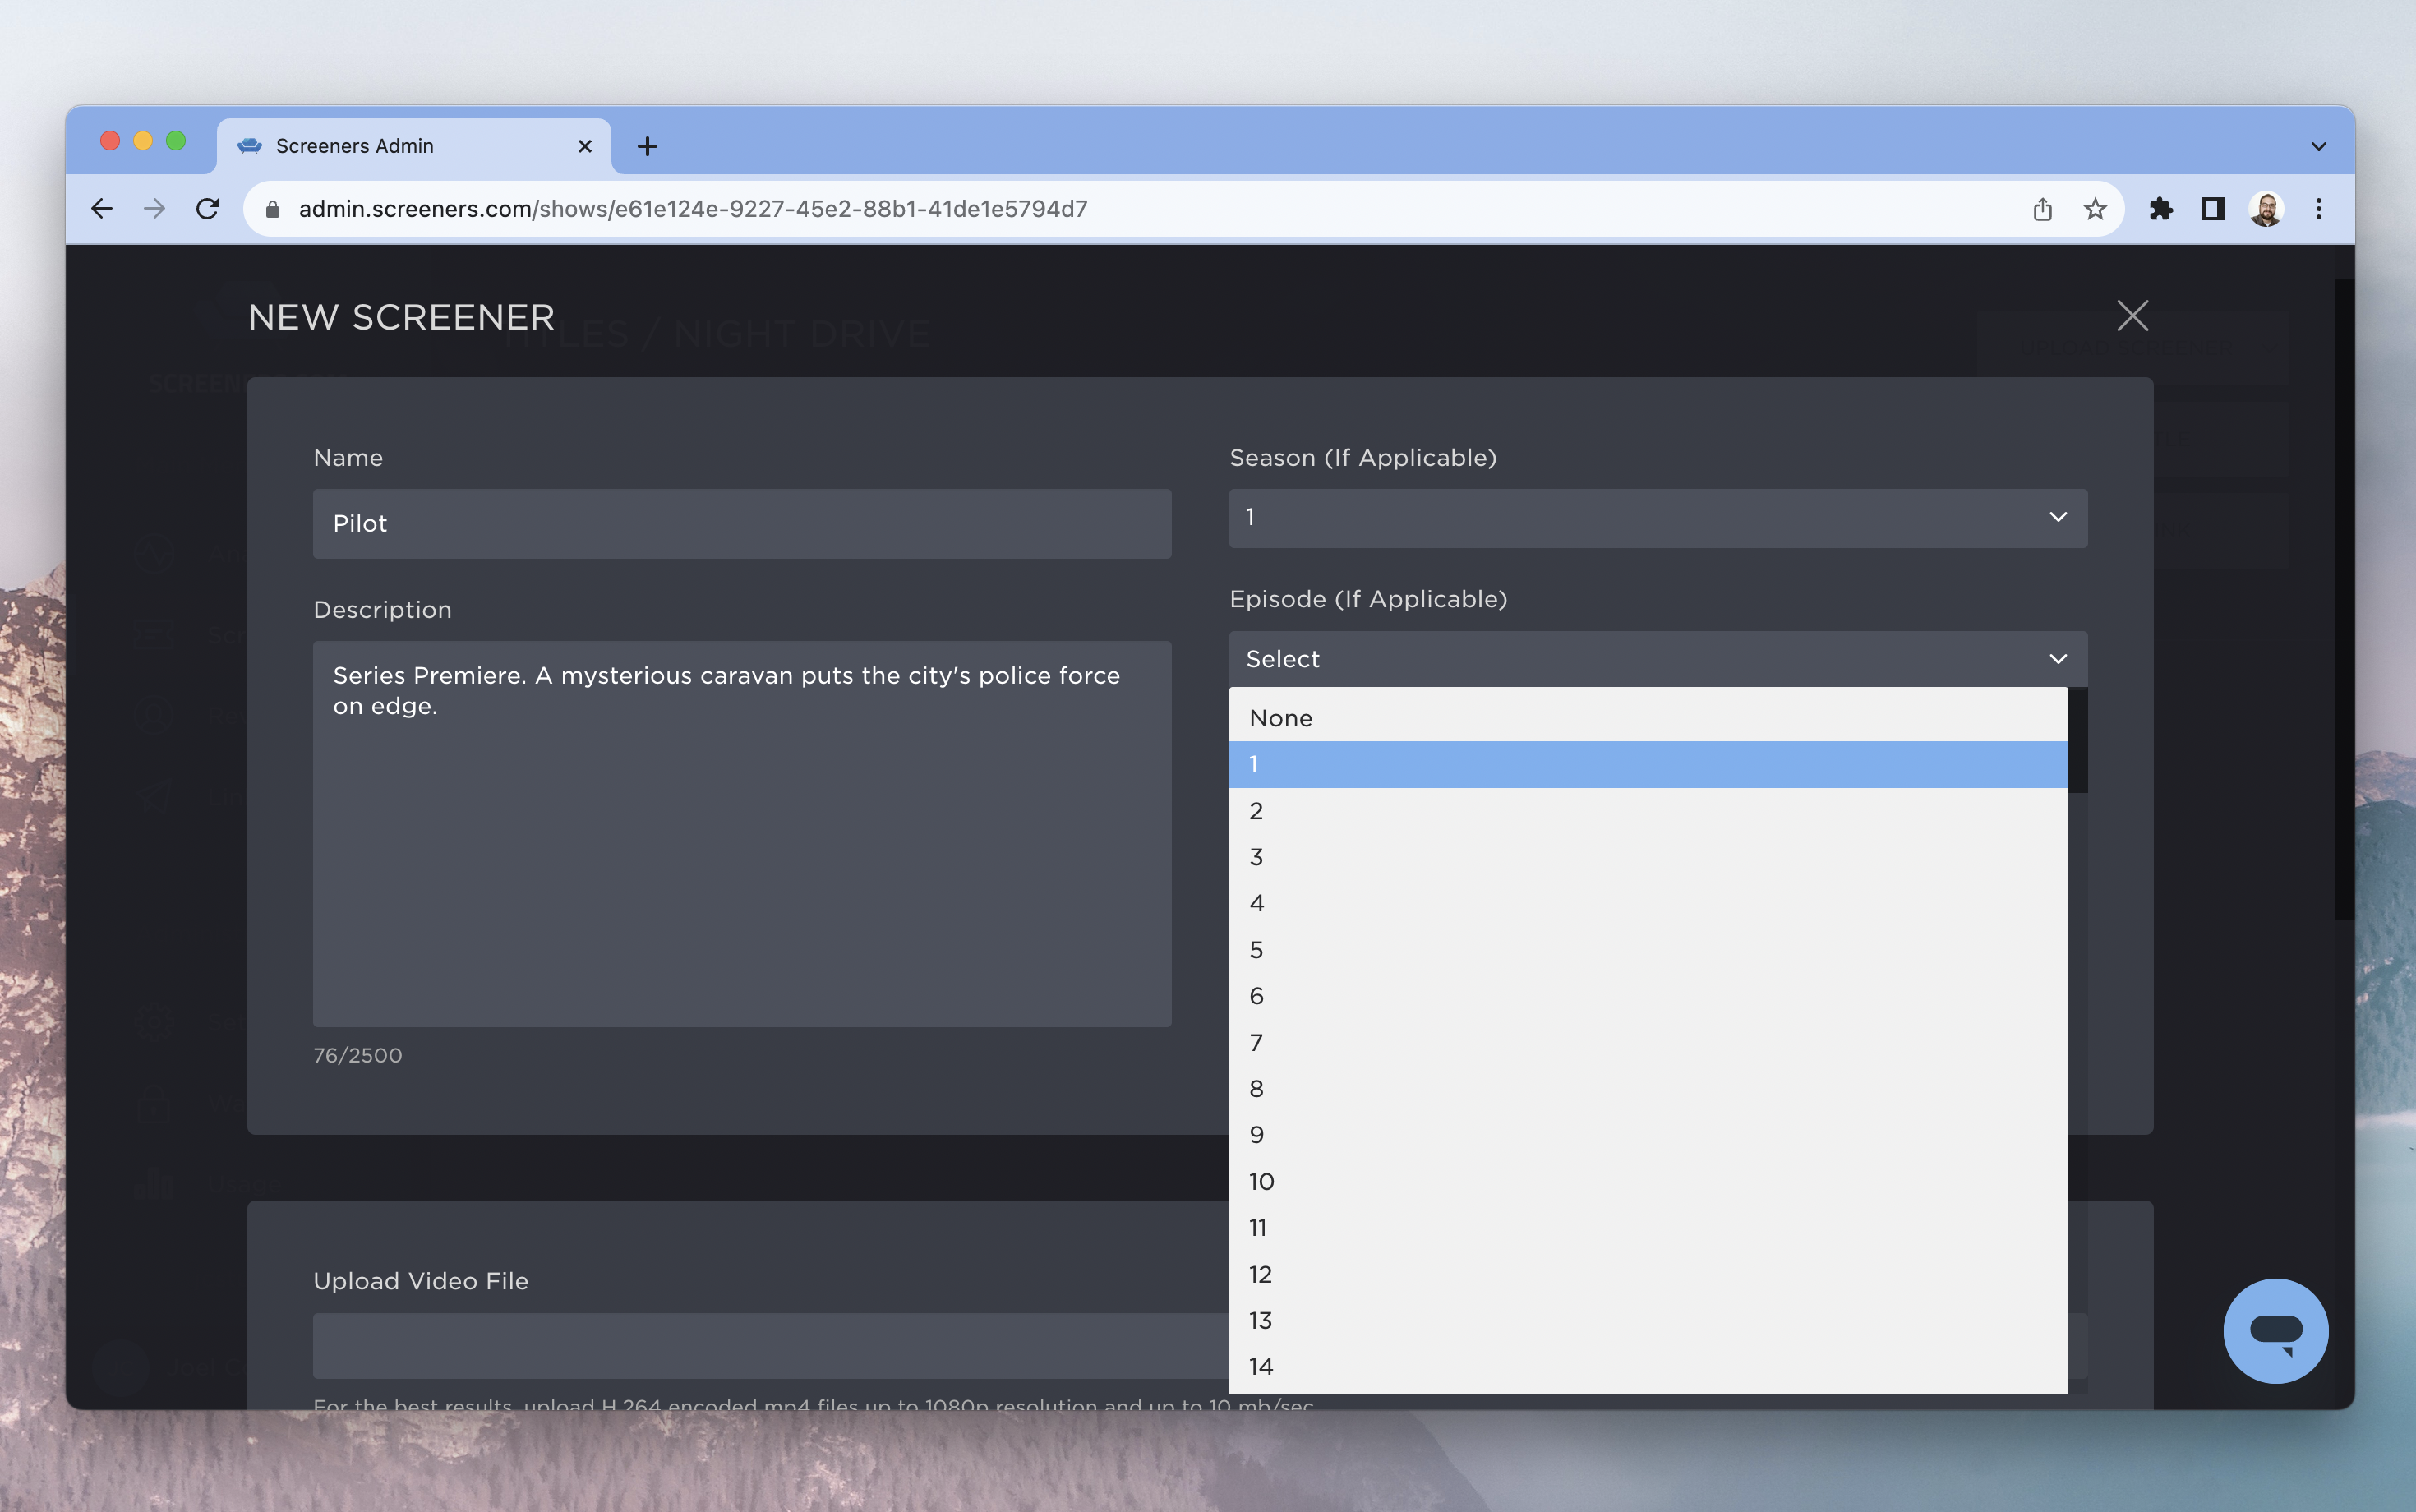Click the 76/2500 character counter
Viewport: 2416px width, 1512px height.
[358, 1055]
